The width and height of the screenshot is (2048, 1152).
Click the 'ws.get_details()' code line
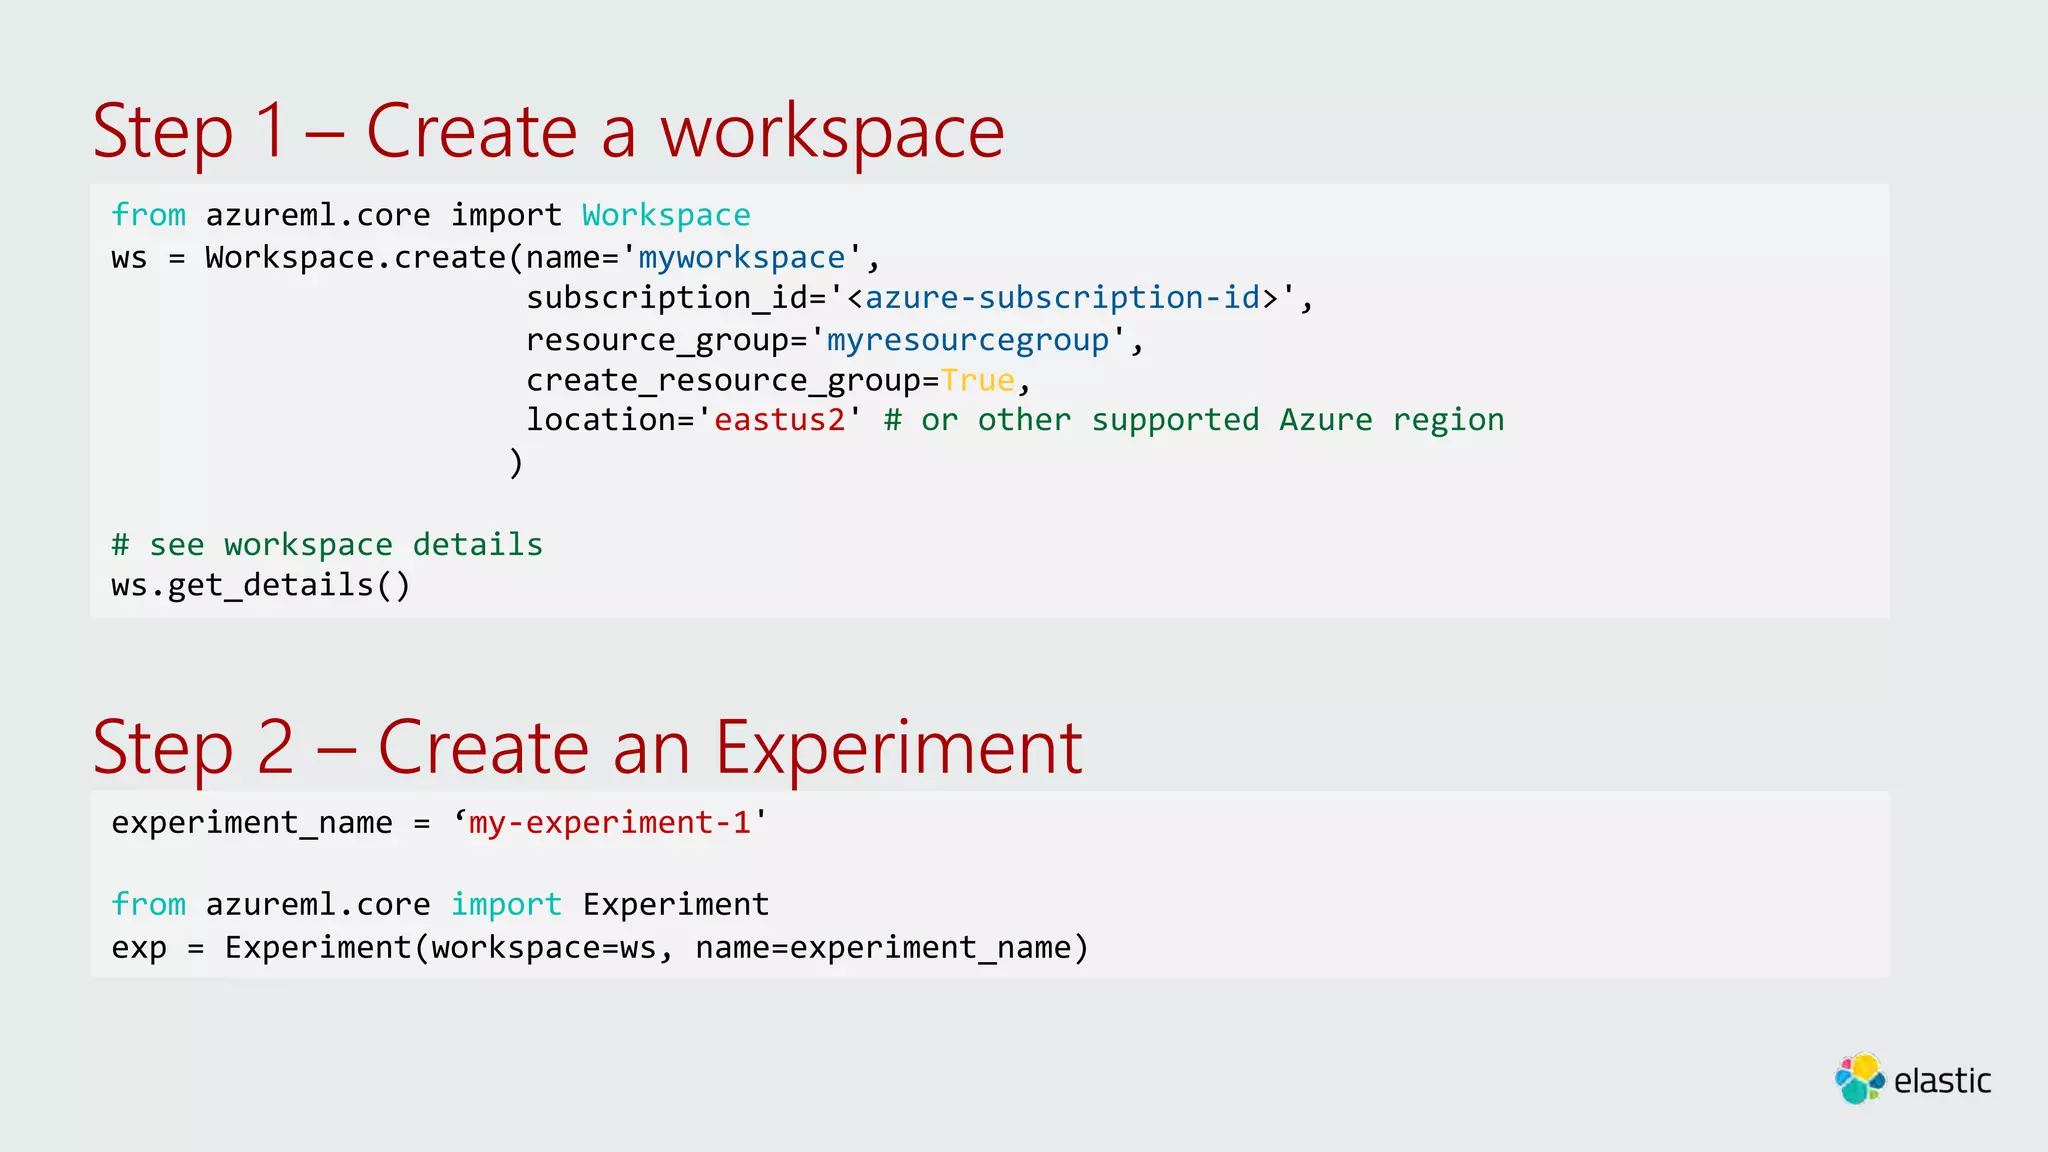tap(261, 585)
